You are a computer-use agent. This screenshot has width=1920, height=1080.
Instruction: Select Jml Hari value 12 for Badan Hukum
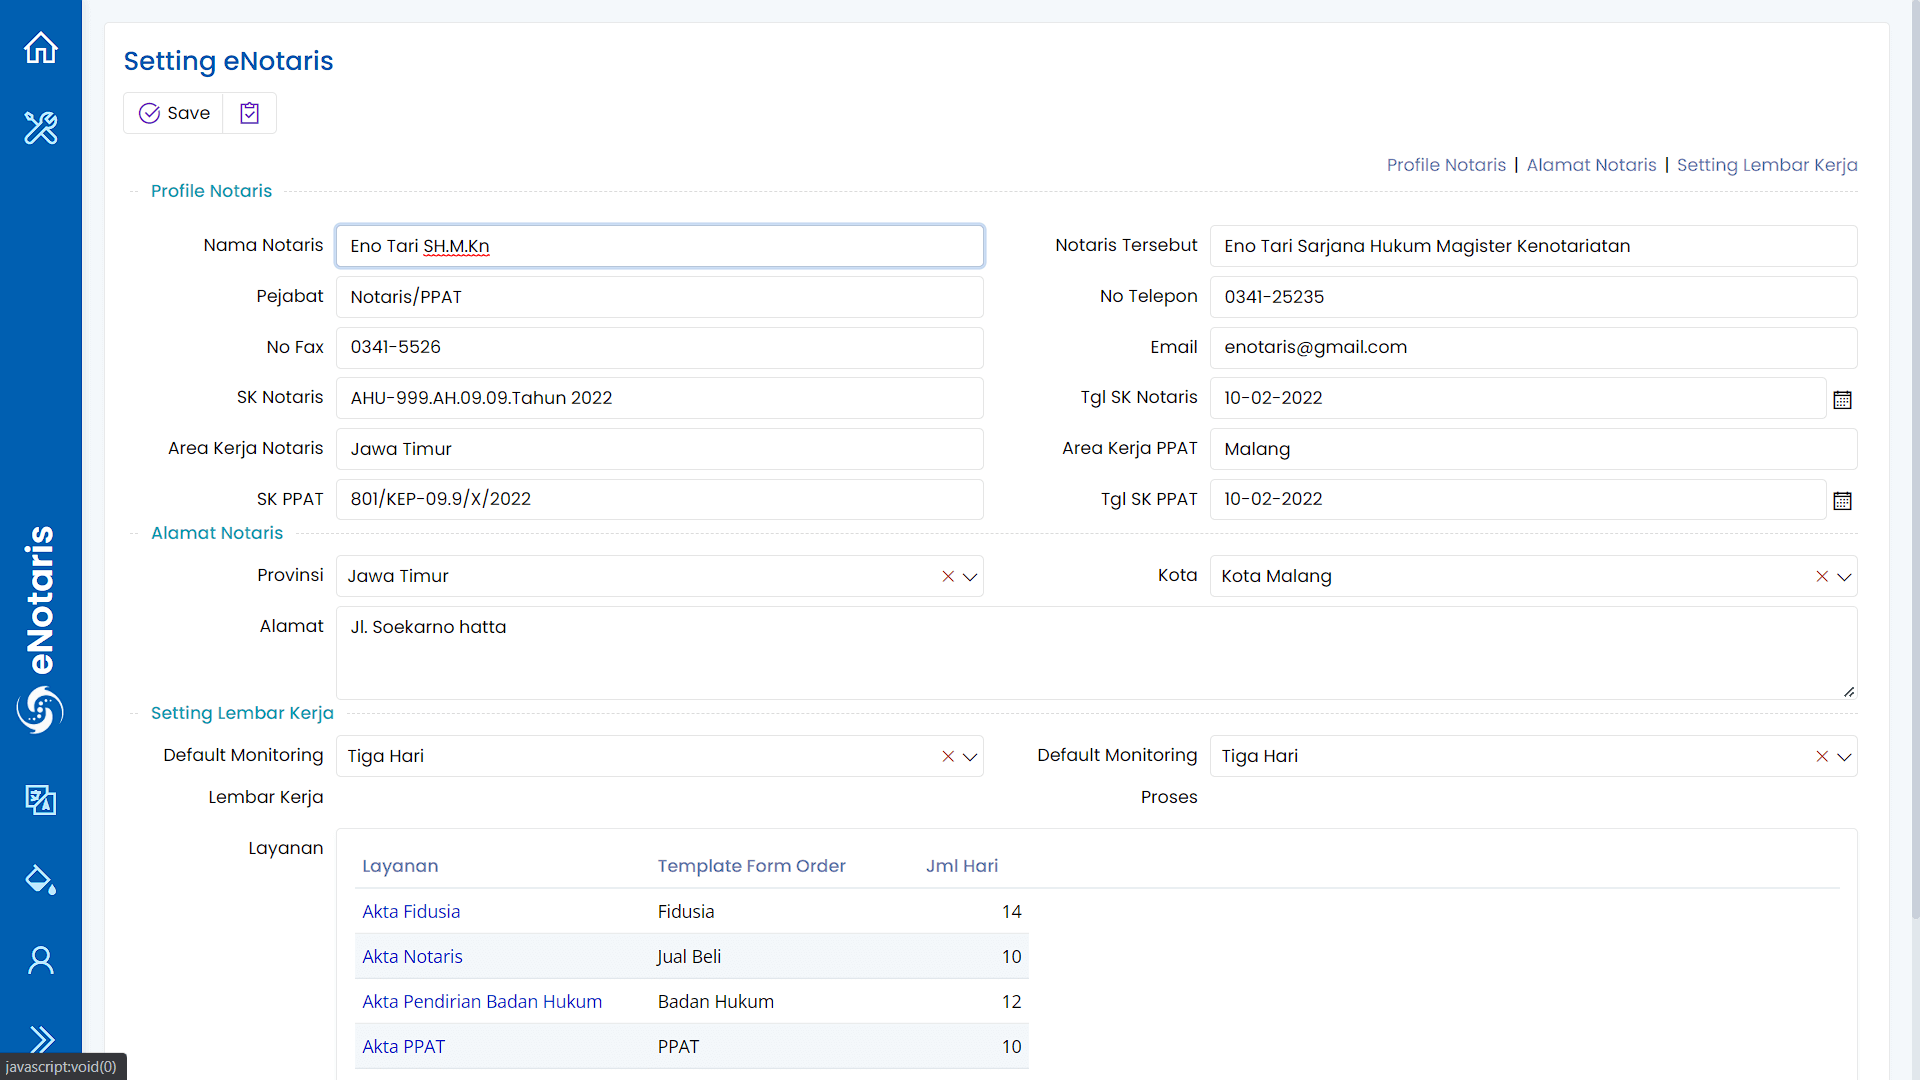click(x=1011, y=1001)
